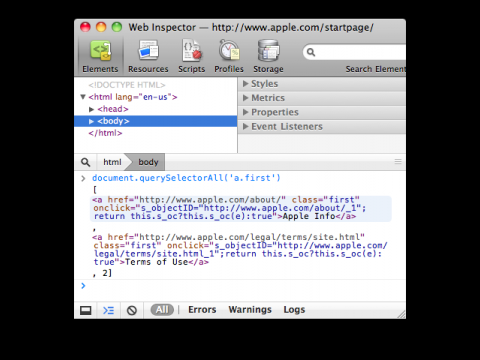Show All console messages
The height and width of the screenshot is (360, 480).
click(x=162, y=310)
